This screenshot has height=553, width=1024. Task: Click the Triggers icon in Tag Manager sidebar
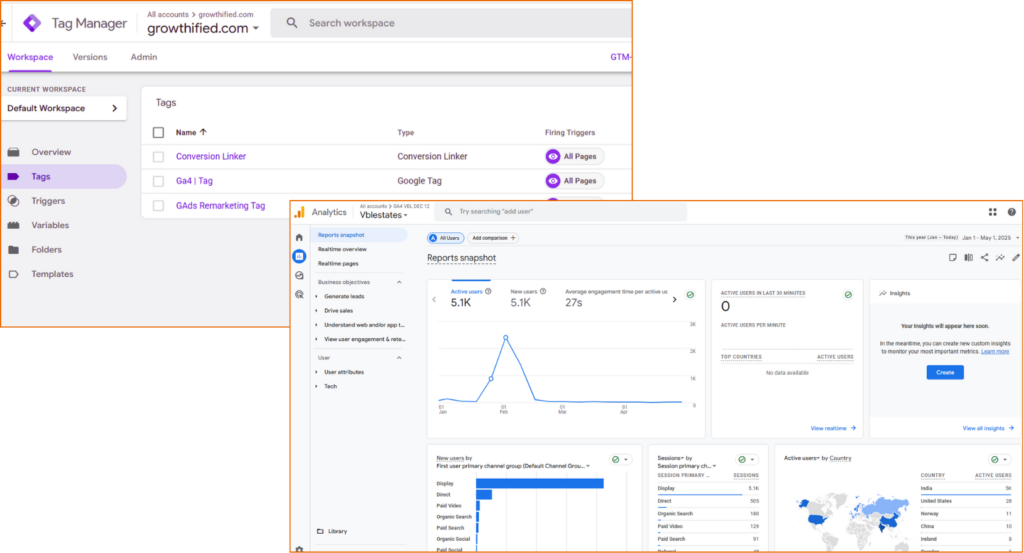(13, 201)
